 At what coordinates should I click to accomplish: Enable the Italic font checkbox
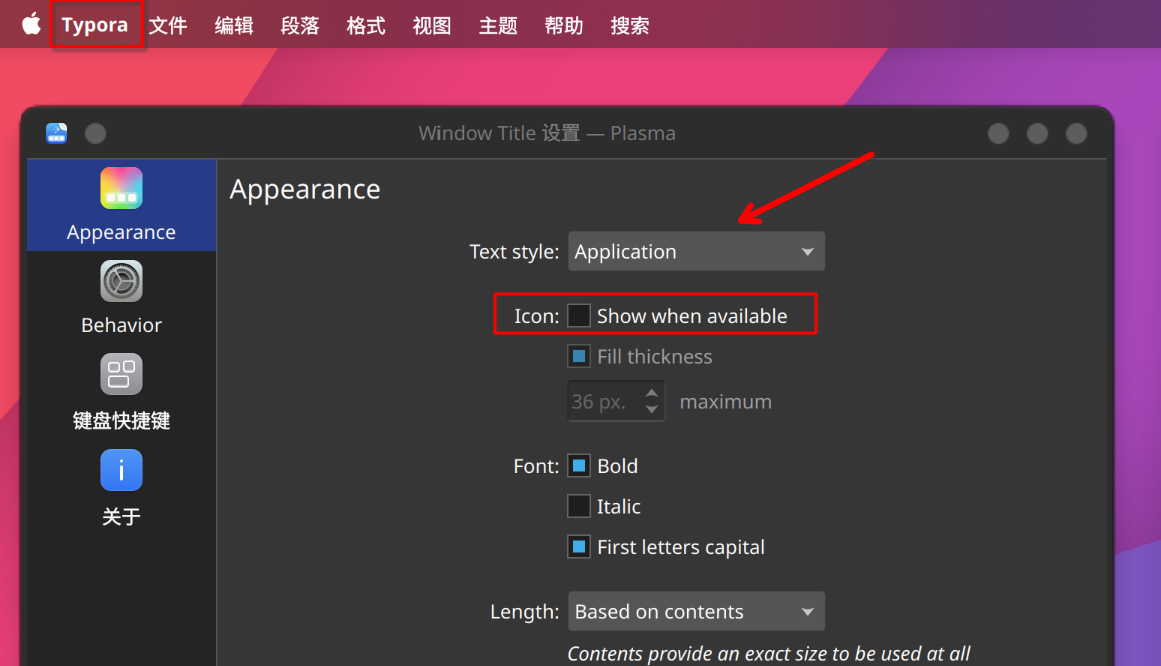tap(579, 507)
